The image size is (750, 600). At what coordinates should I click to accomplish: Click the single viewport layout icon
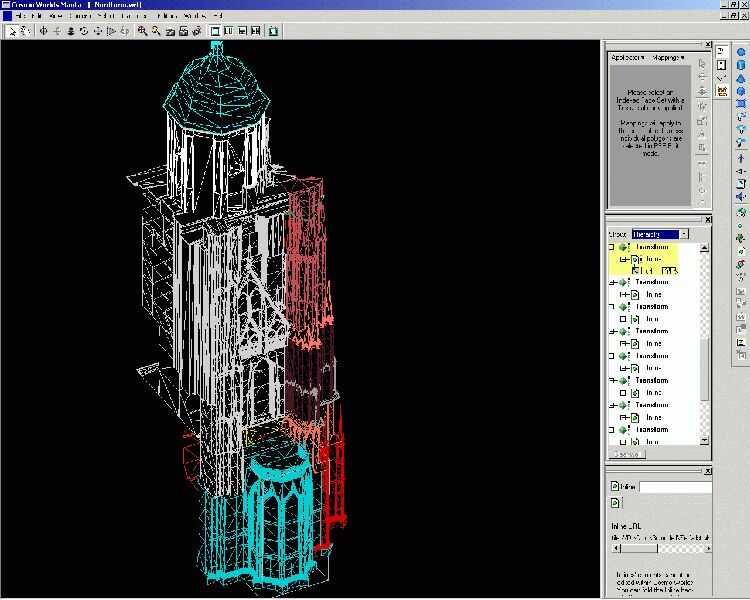(216, 31)
